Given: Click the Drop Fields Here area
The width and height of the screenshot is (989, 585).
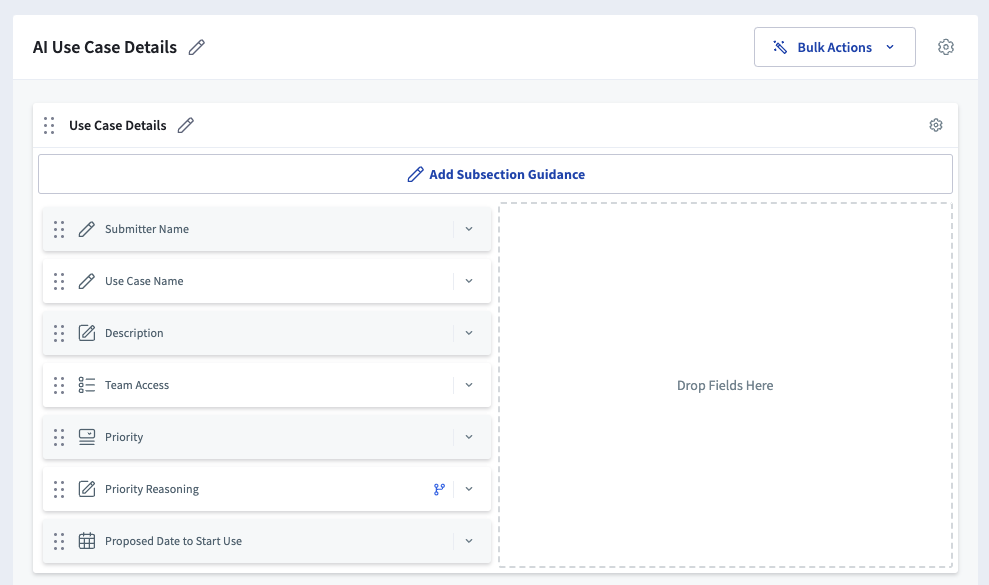Looking at the screenshot, I should (725, 385).
